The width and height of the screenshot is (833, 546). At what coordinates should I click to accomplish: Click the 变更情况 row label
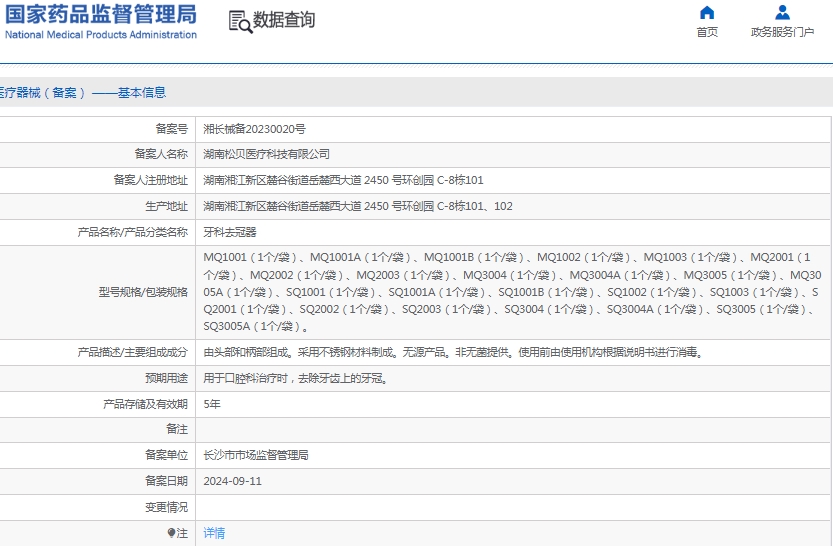(167, 507)
